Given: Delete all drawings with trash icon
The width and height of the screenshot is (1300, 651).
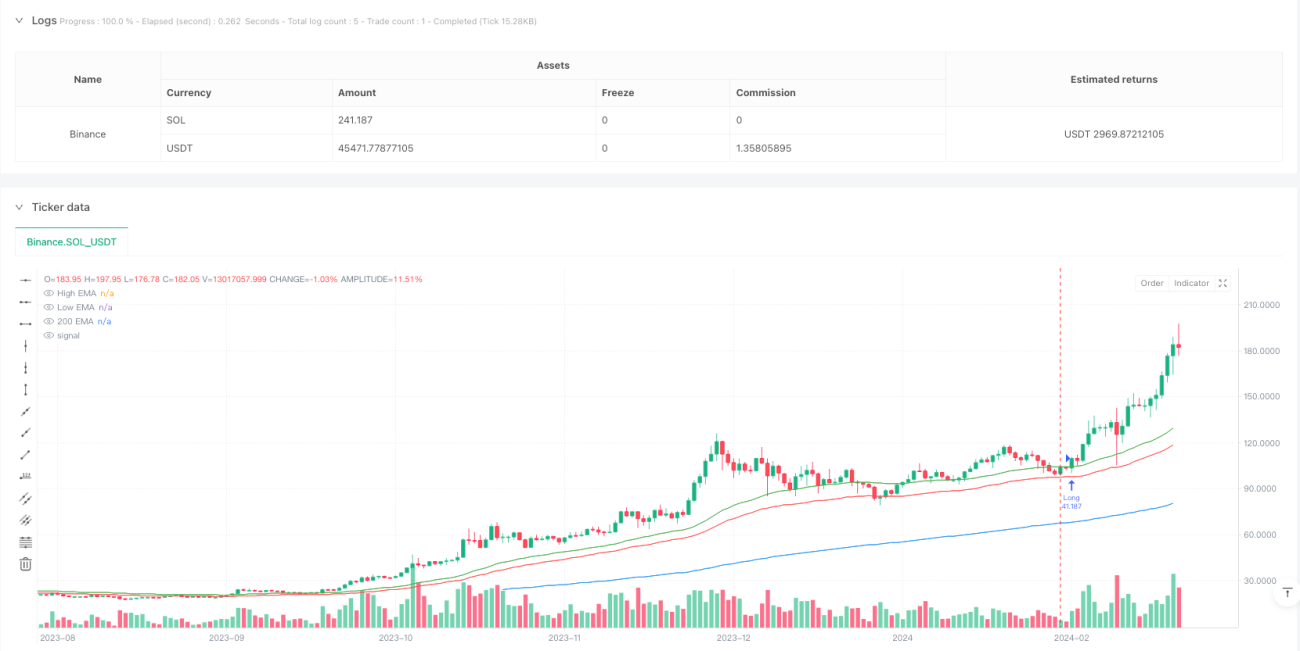Looking at the screenshot, I should point(26,564).
